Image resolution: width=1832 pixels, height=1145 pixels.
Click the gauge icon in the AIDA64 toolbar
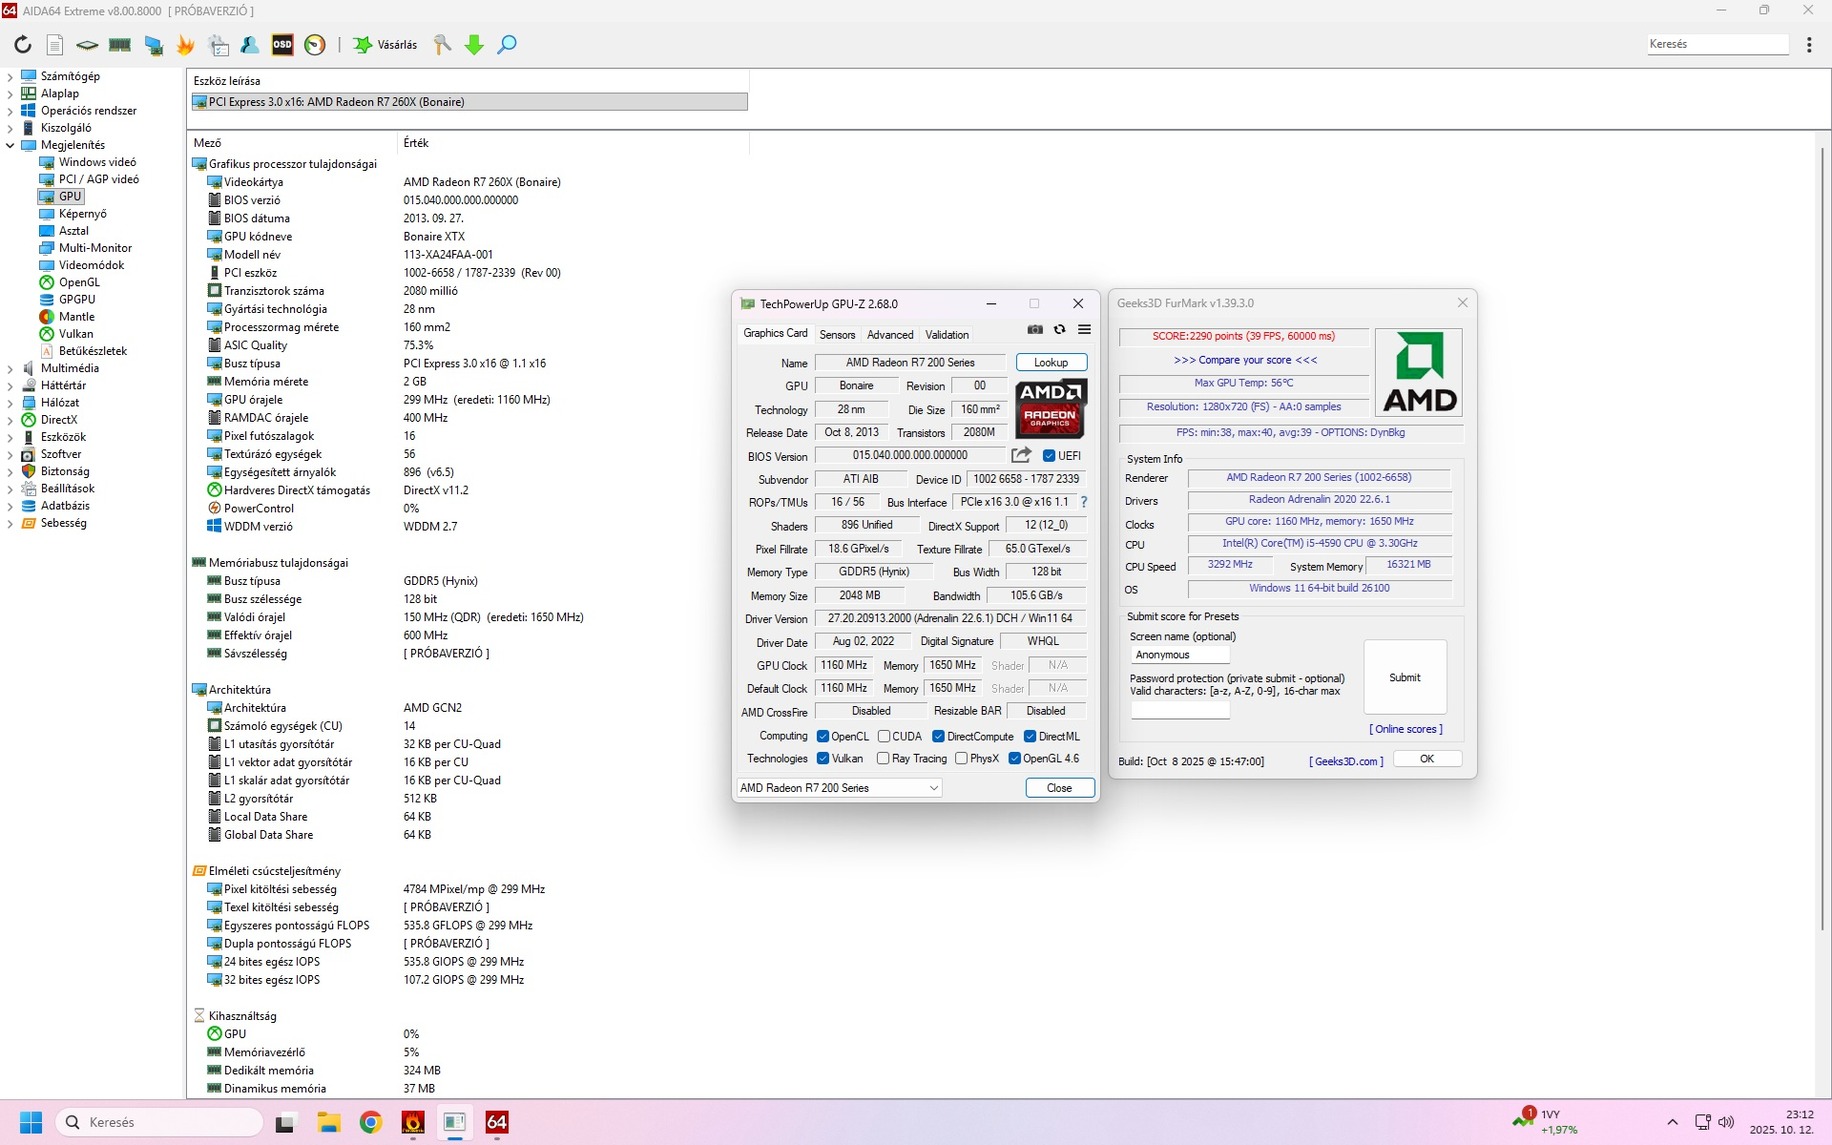[315, 44]
